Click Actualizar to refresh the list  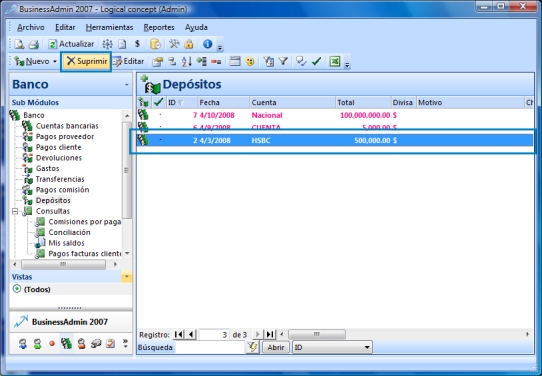[x=71, y=44]
